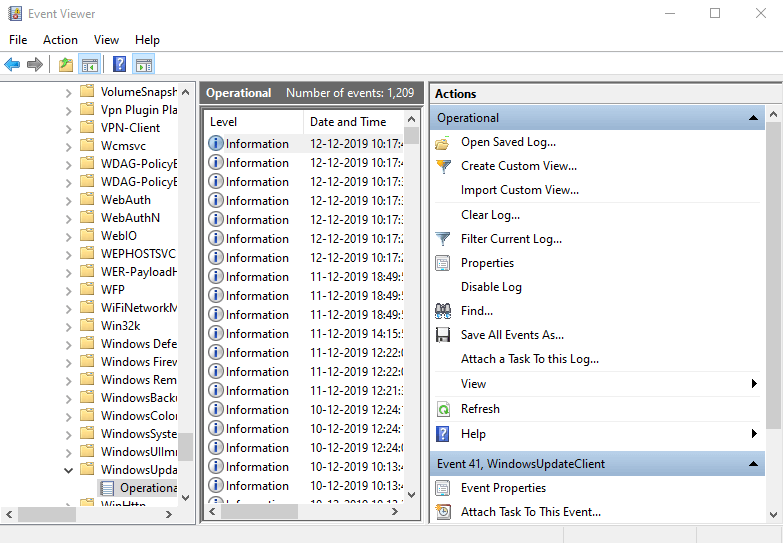Collapse the Operational actions section
Screen dimensions: 783x543
(x=753, y=118)
